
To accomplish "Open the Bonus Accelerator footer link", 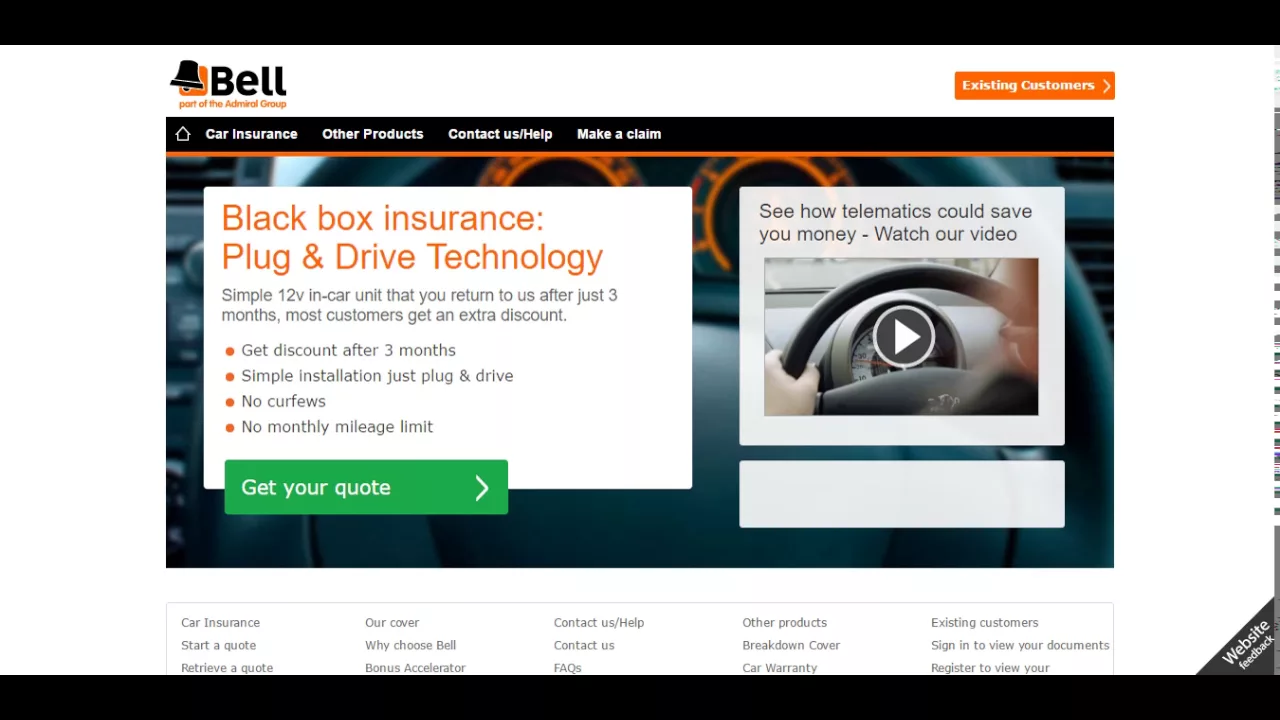I will point(415,668).
